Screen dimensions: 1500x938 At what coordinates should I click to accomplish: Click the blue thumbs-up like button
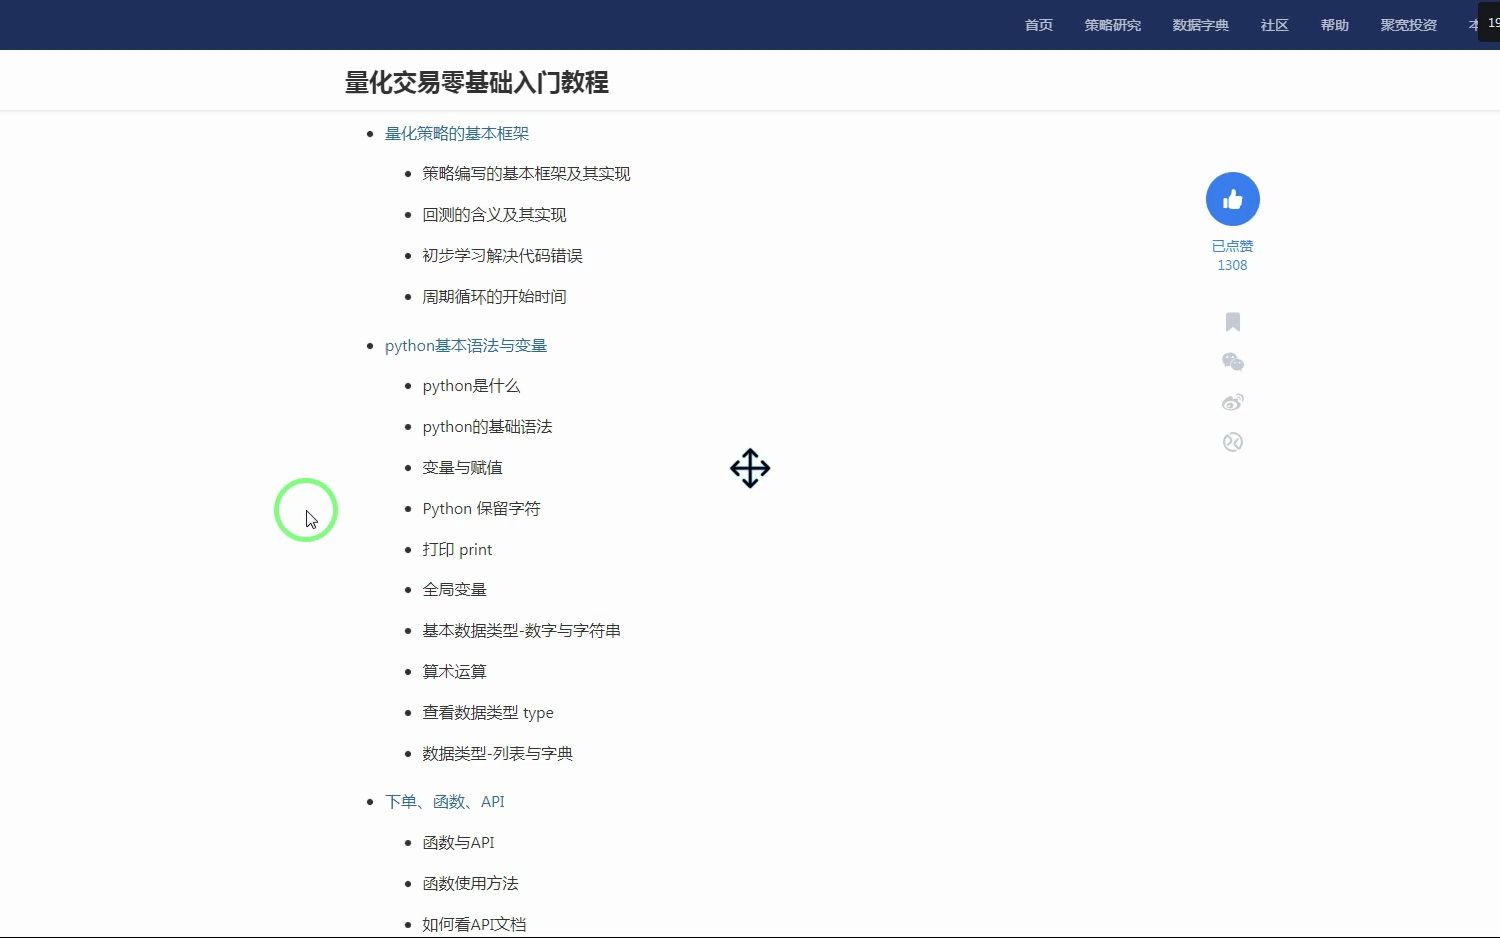click(1232, 199)
